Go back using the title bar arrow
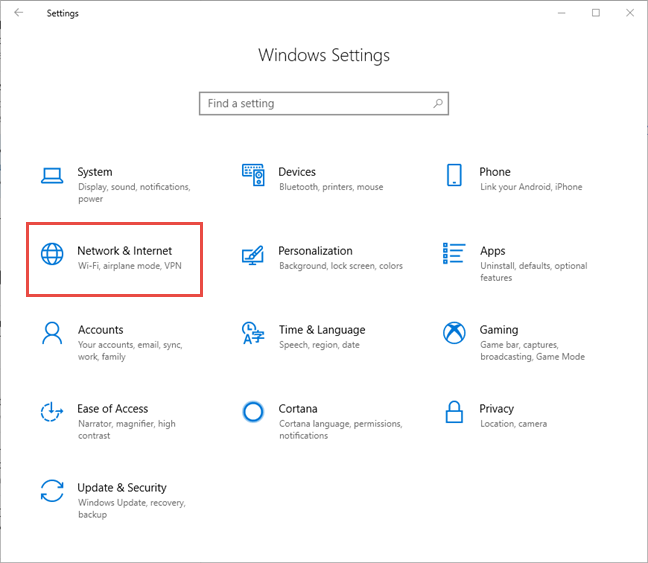648x563 pixels. point(18,13)
